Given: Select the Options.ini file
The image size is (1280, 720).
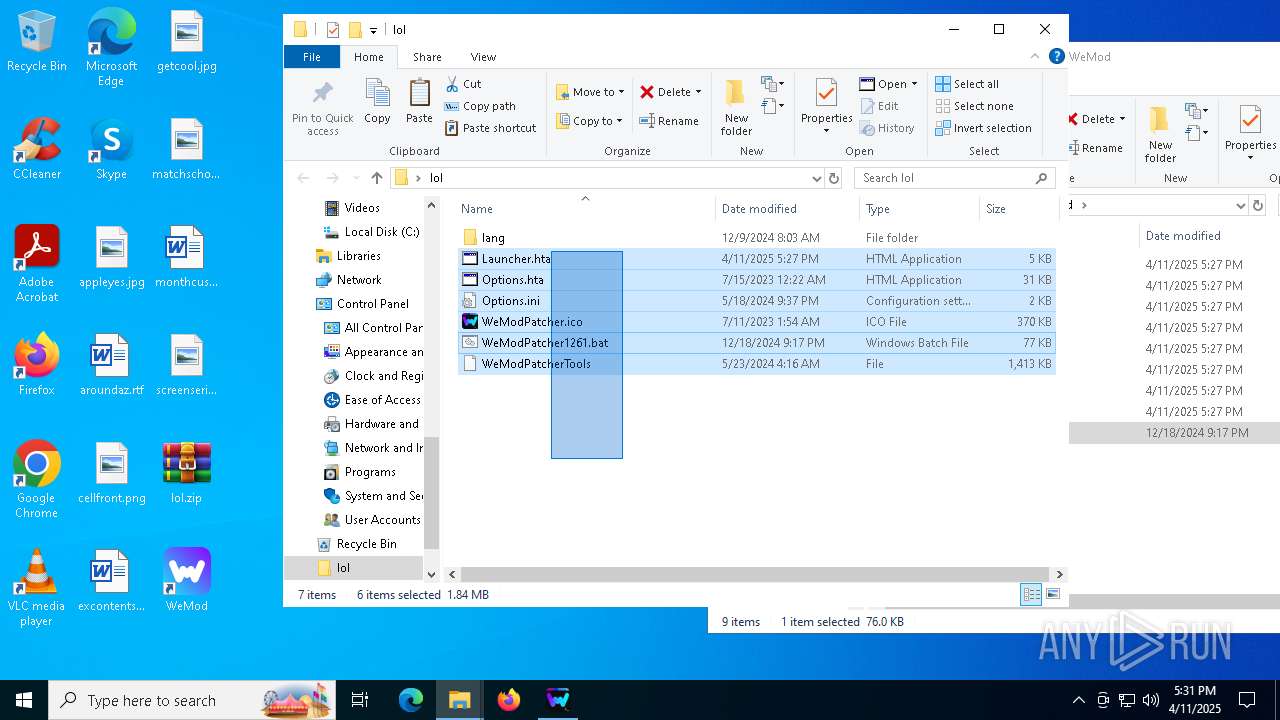Looking at the screenshot, I should coord(757,301).
